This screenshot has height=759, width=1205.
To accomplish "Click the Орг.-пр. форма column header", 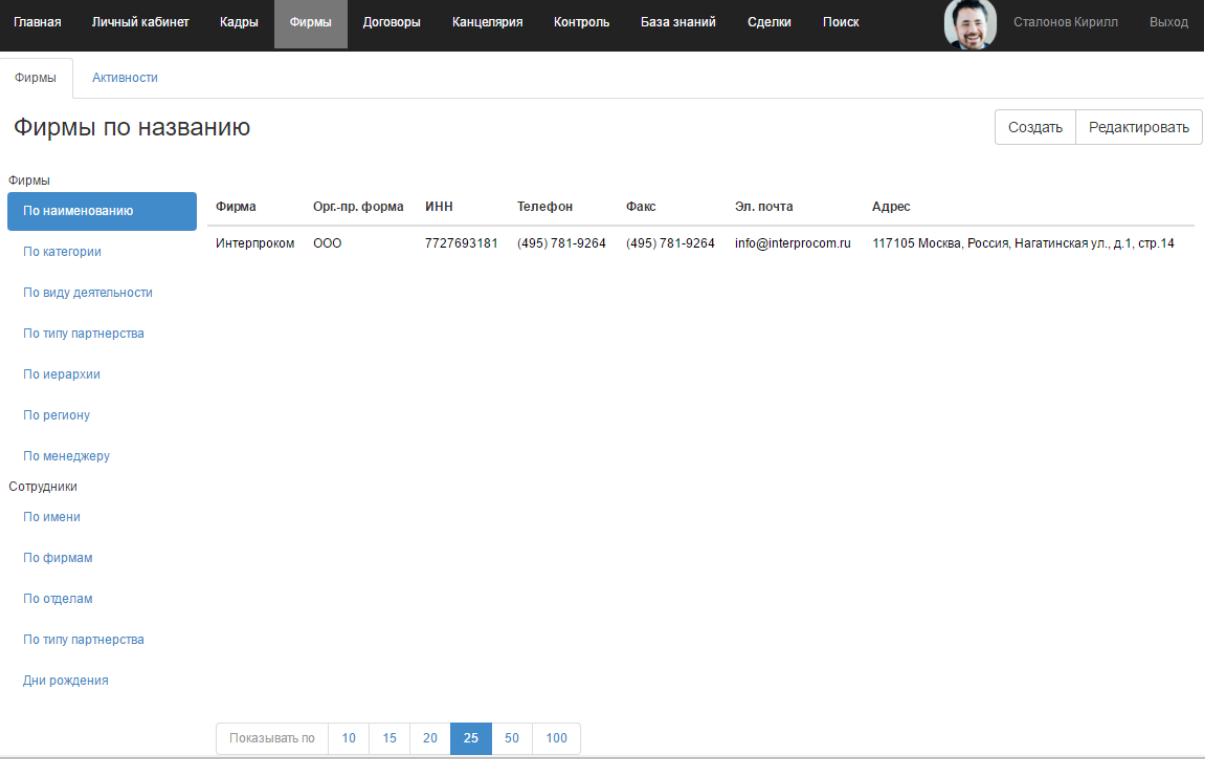I will [x=358, y=207].
